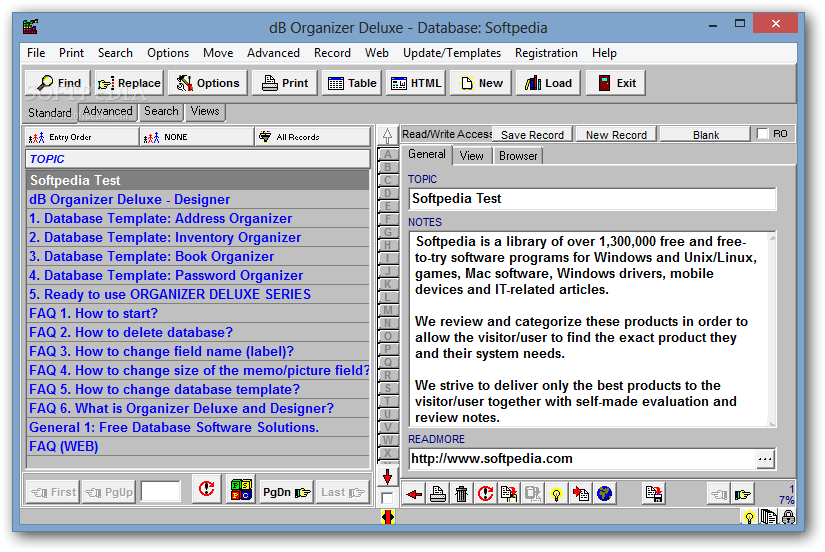The width and height of the screenshot is (825, 552).
Task: Select 'General 1: Free Database Software Solutions.' row
Action: coord(198,428)
